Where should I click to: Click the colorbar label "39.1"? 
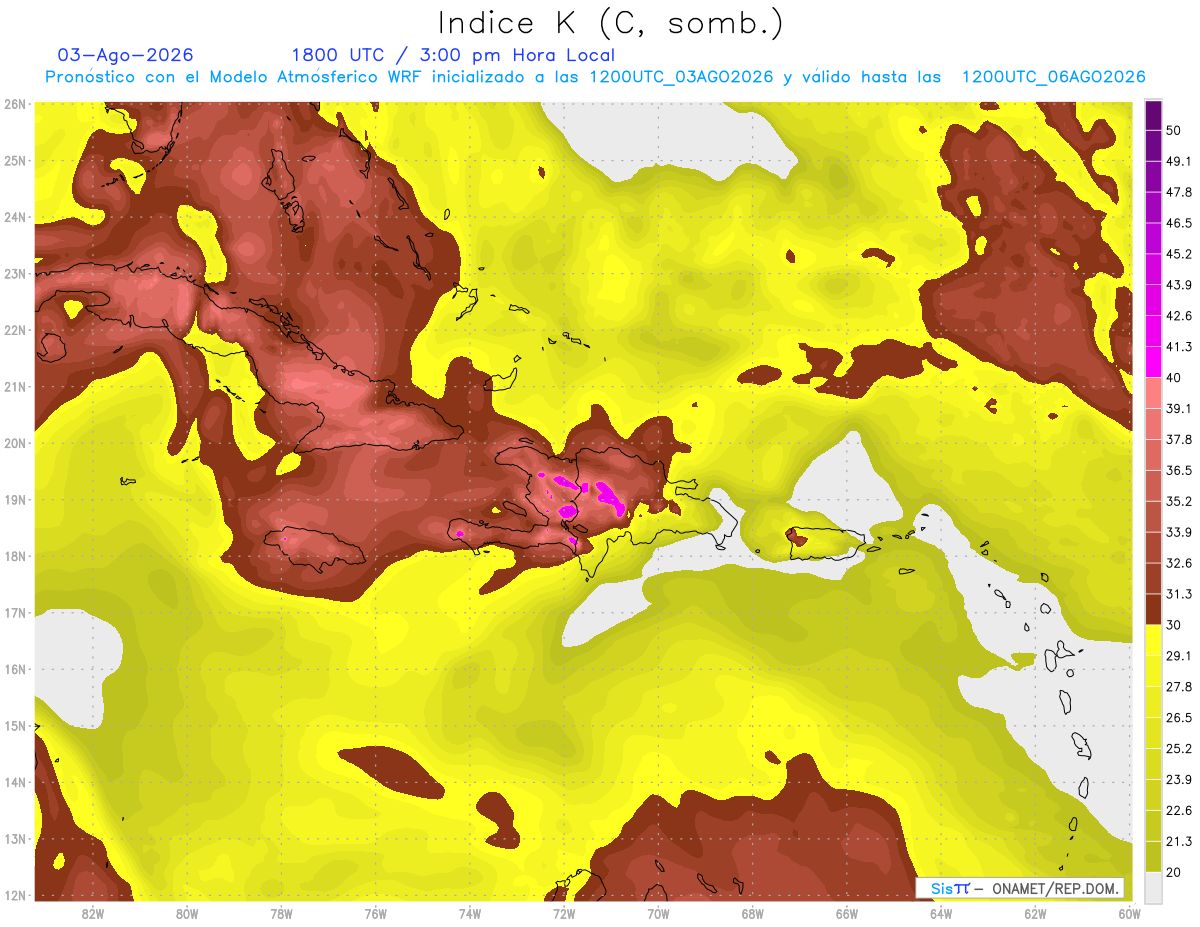point(1179,408)
